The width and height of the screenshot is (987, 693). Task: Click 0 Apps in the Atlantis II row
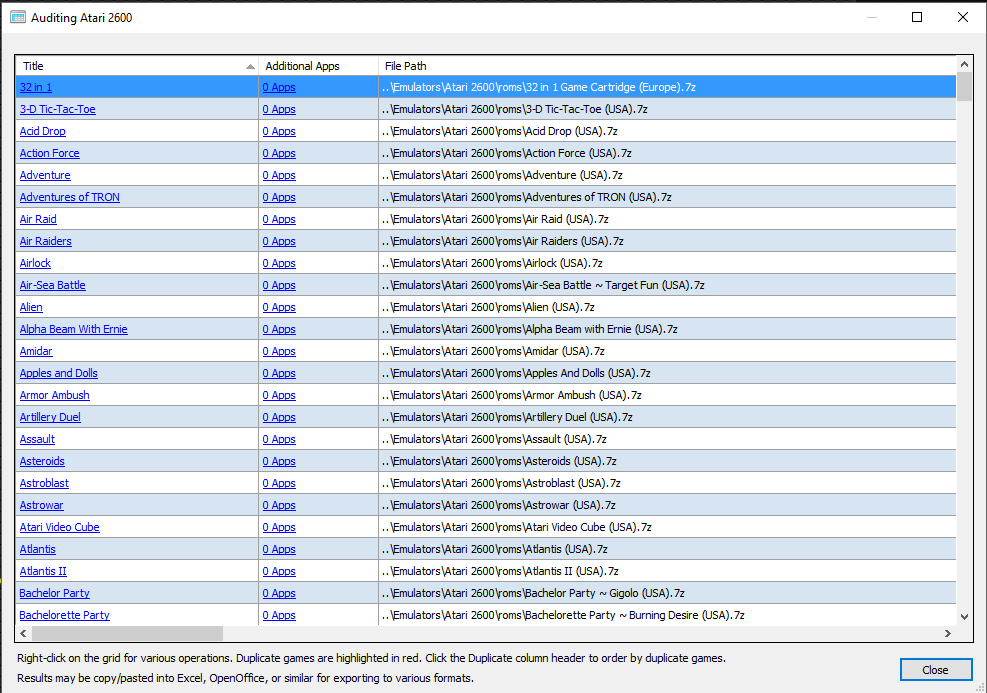pos(279,572)
